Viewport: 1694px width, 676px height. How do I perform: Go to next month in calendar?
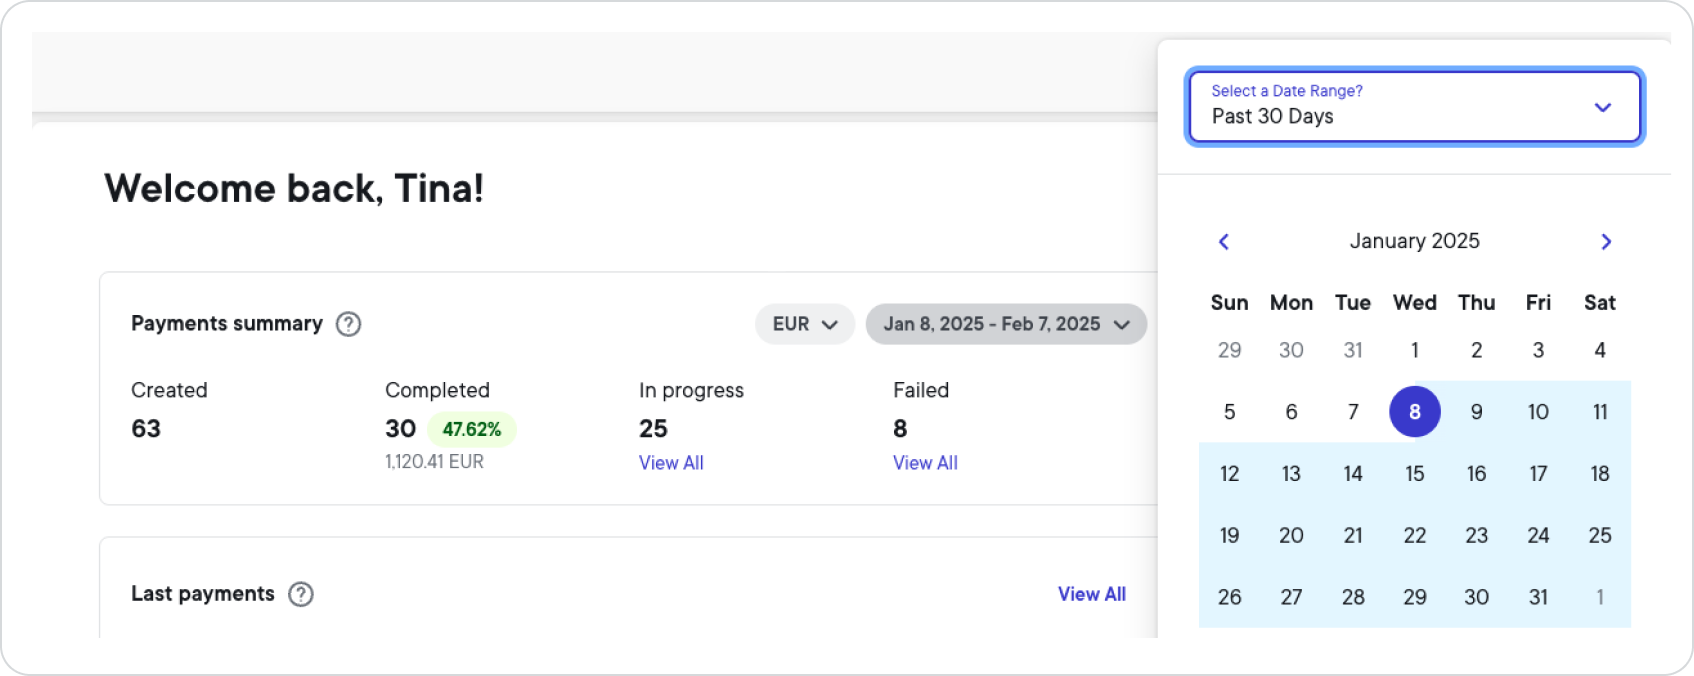click(1606, 242)
